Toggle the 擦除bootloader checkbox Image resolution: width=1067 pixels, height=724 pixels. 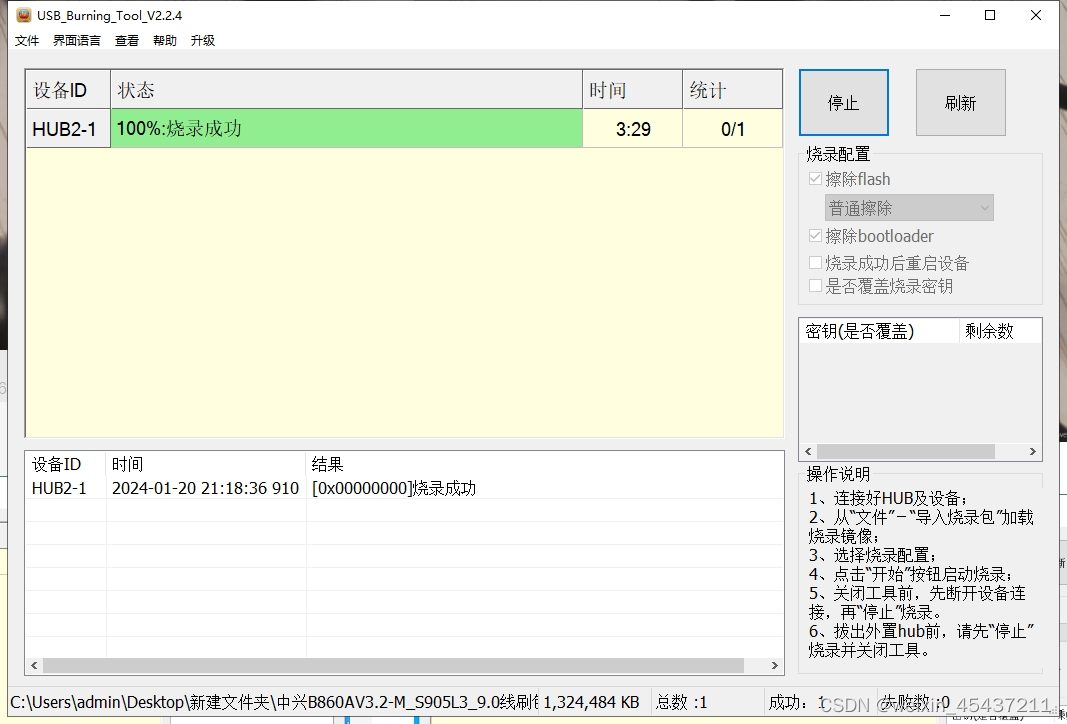(815, 236)
